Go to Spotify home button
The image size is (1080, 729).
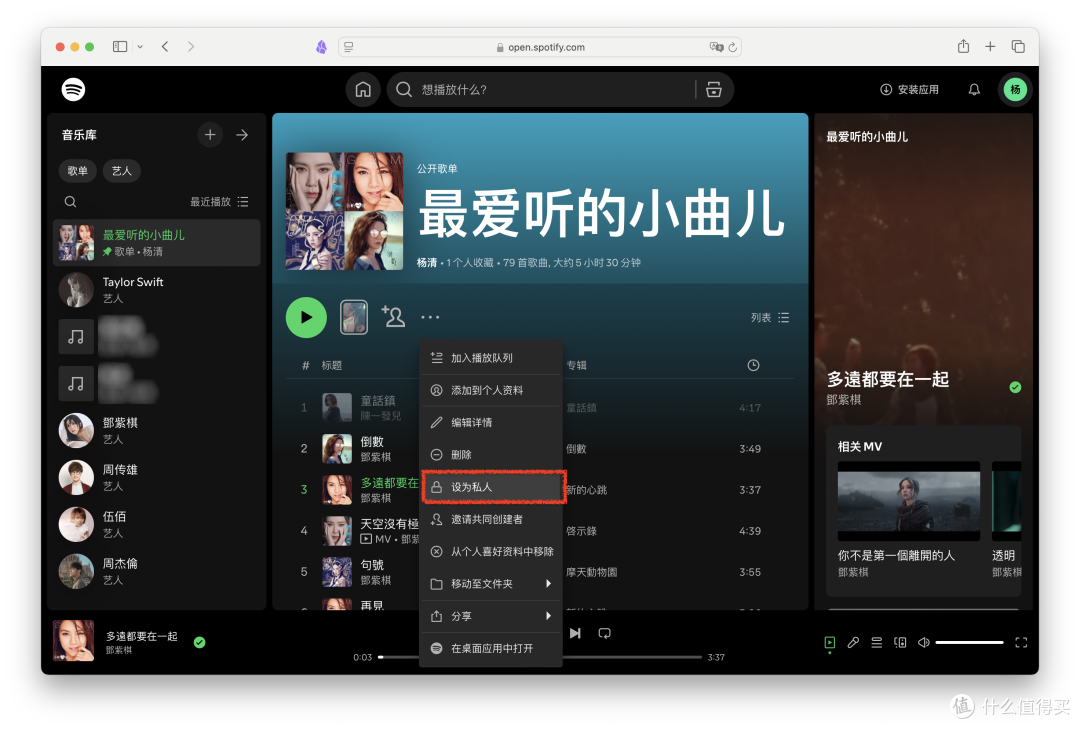363,90
